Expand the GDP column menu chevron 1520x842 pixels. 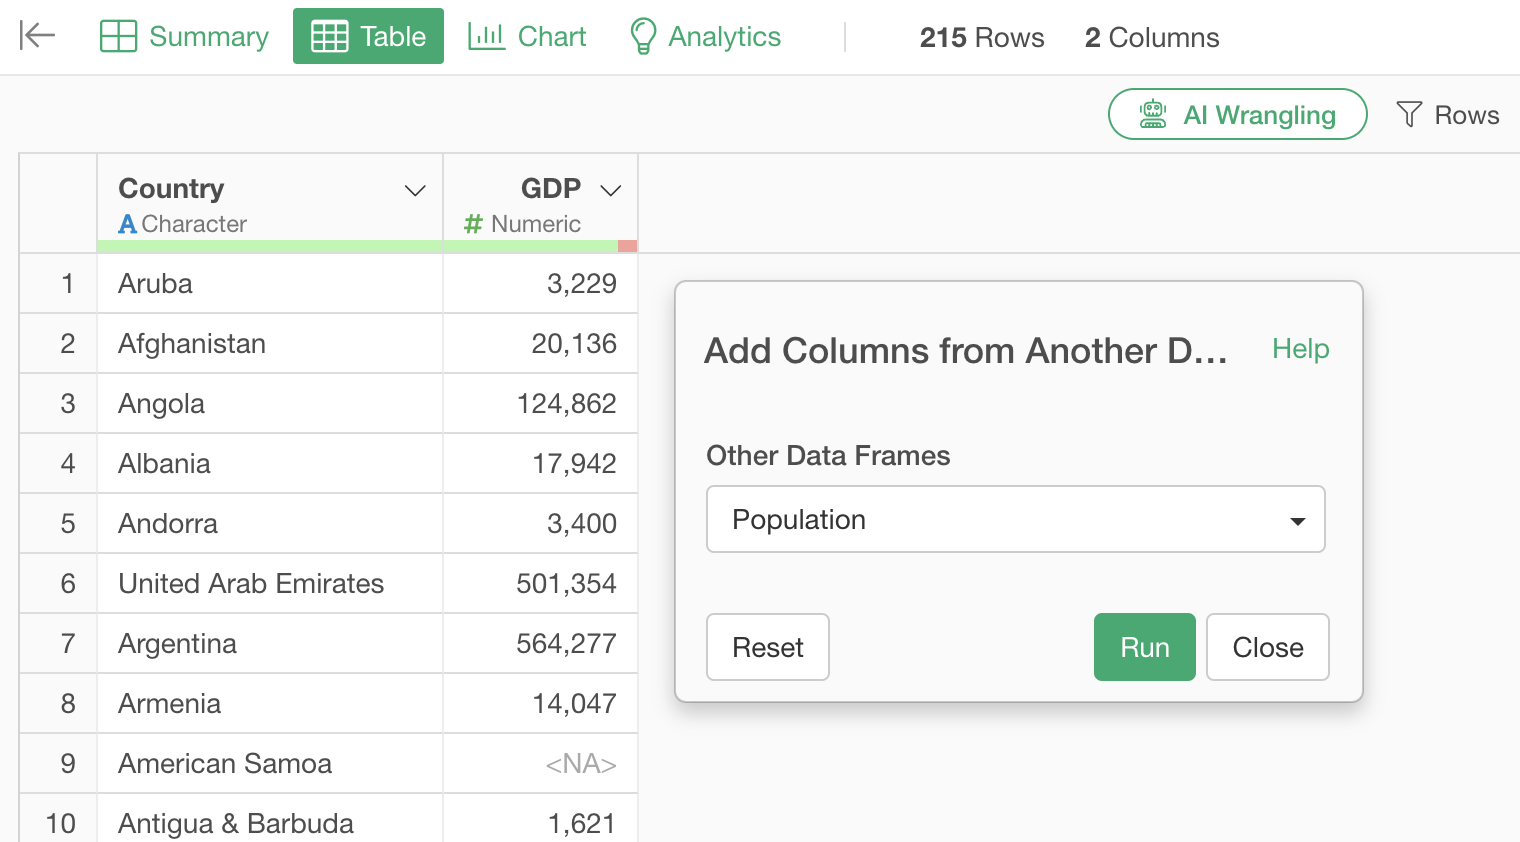point(610,190)
